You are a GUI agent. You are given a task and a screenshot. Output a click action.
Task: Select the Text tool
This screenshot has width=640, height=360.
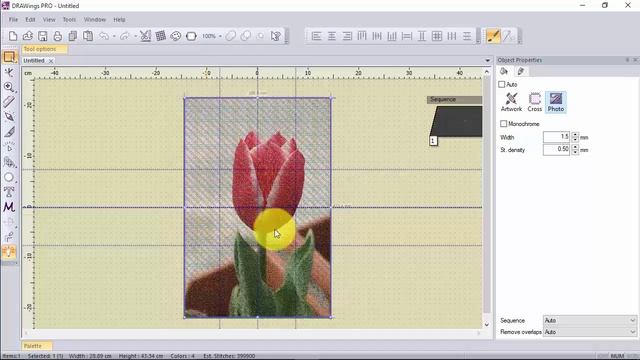pos(9,192)
